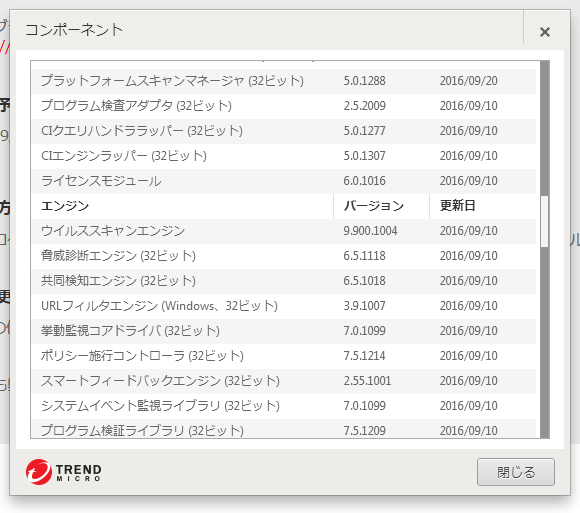
Task: Select the システムイベント監視ライブラリ (32ビット) row
Action: tap(284, 406)
